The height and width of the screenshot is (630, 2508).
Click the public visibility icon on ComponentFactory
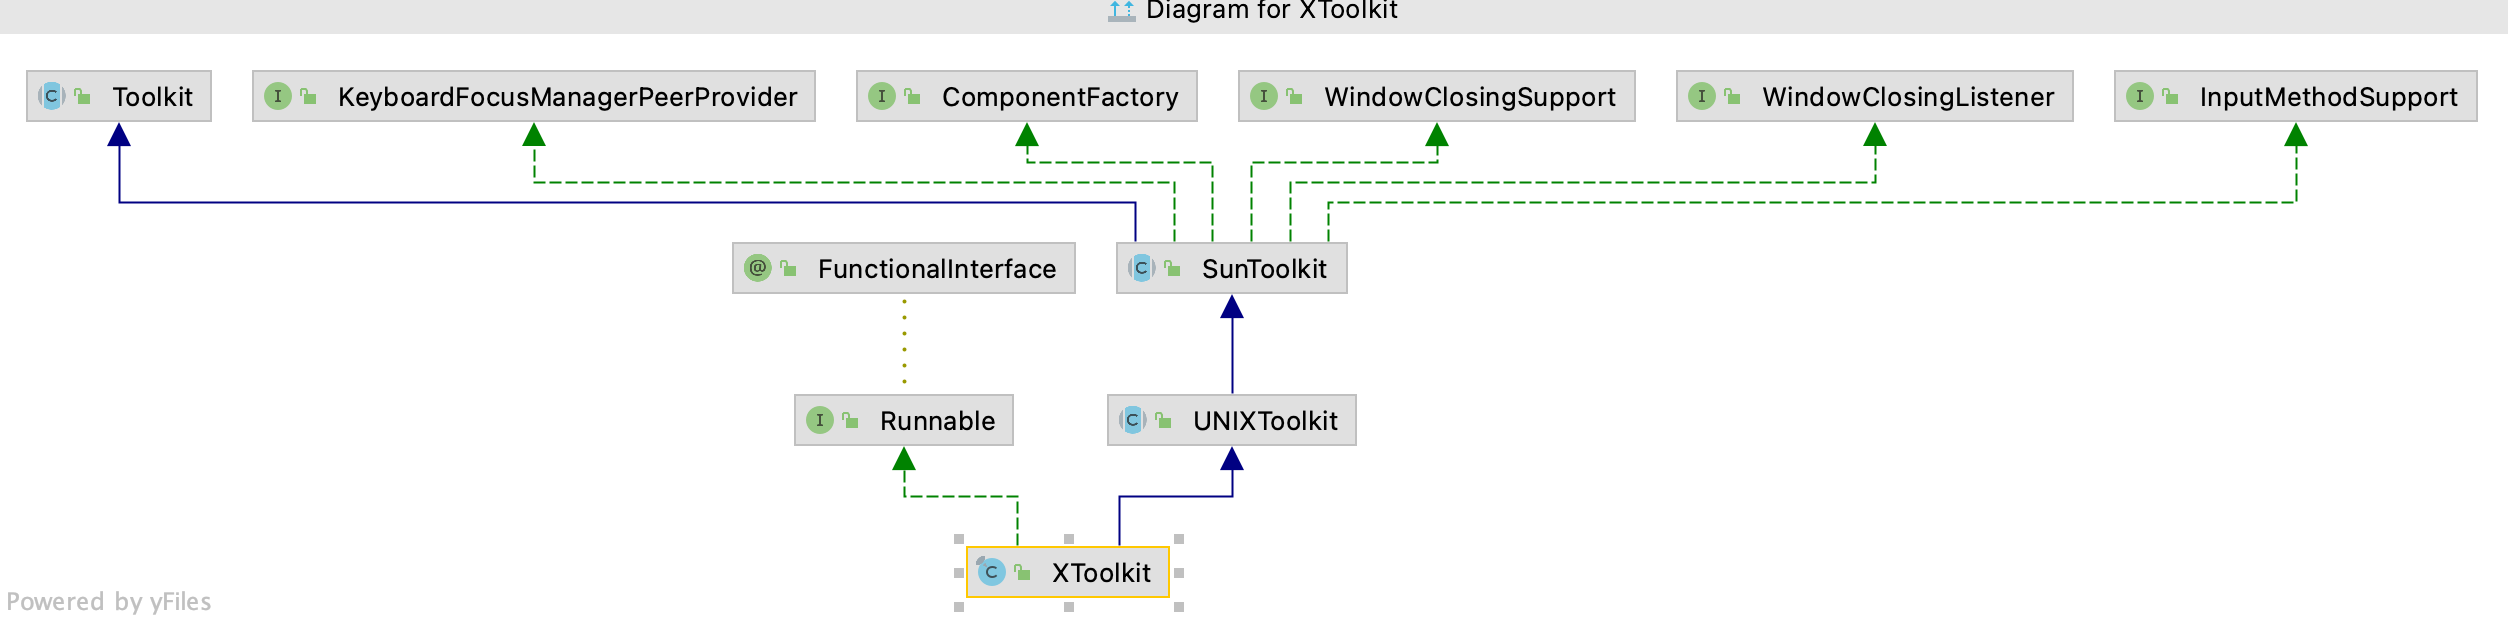click(912, 97)
